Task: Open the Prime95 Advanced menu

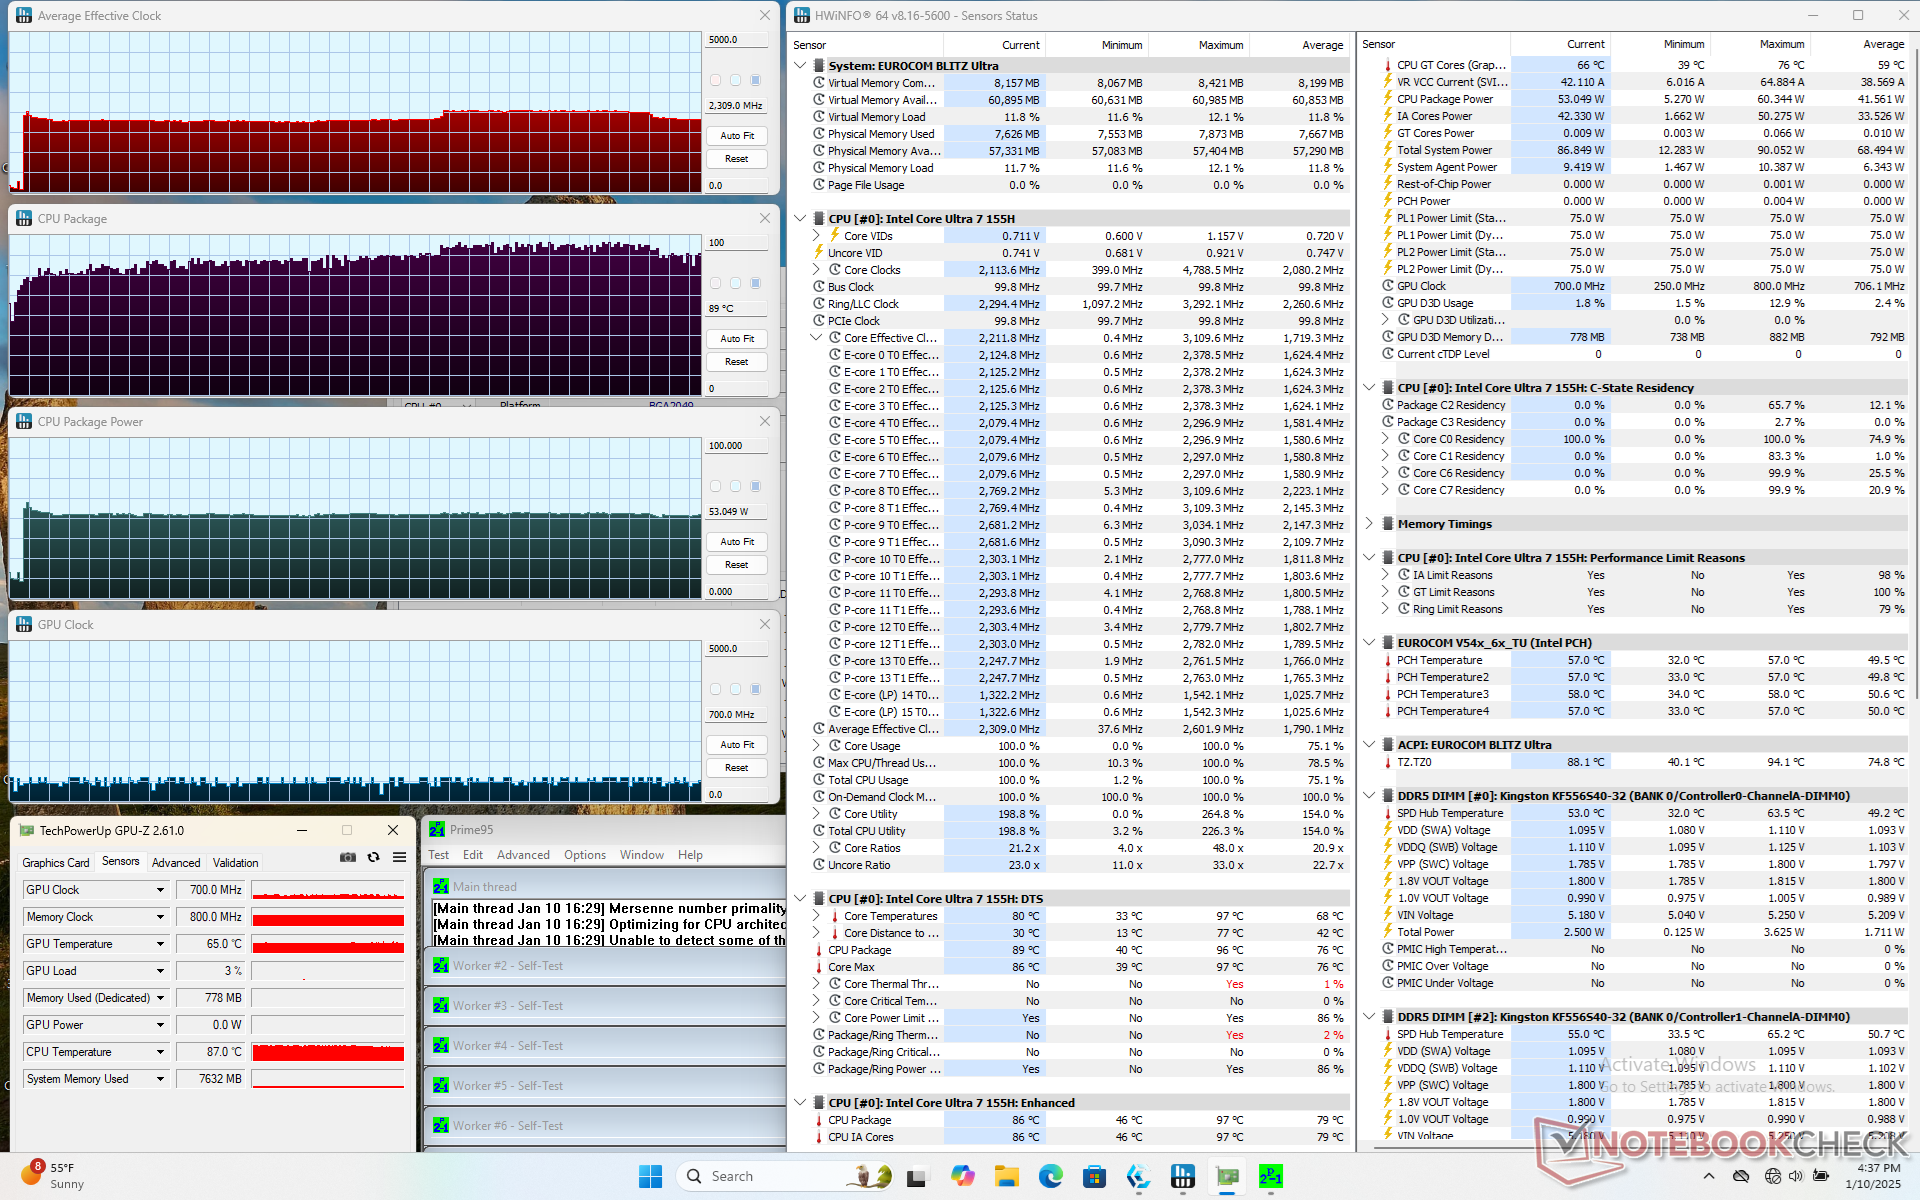Action: coord(523,855)
